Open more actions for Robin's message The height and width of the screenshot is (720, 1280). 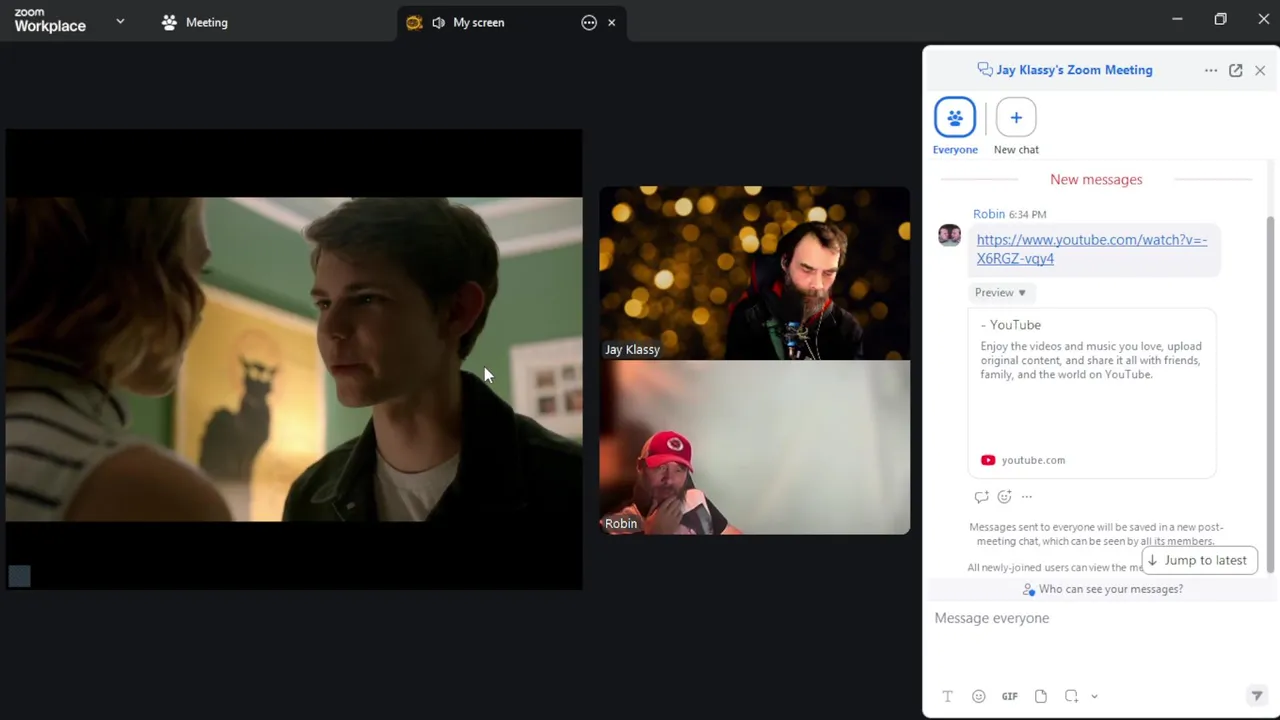[x=1027, y=497]
